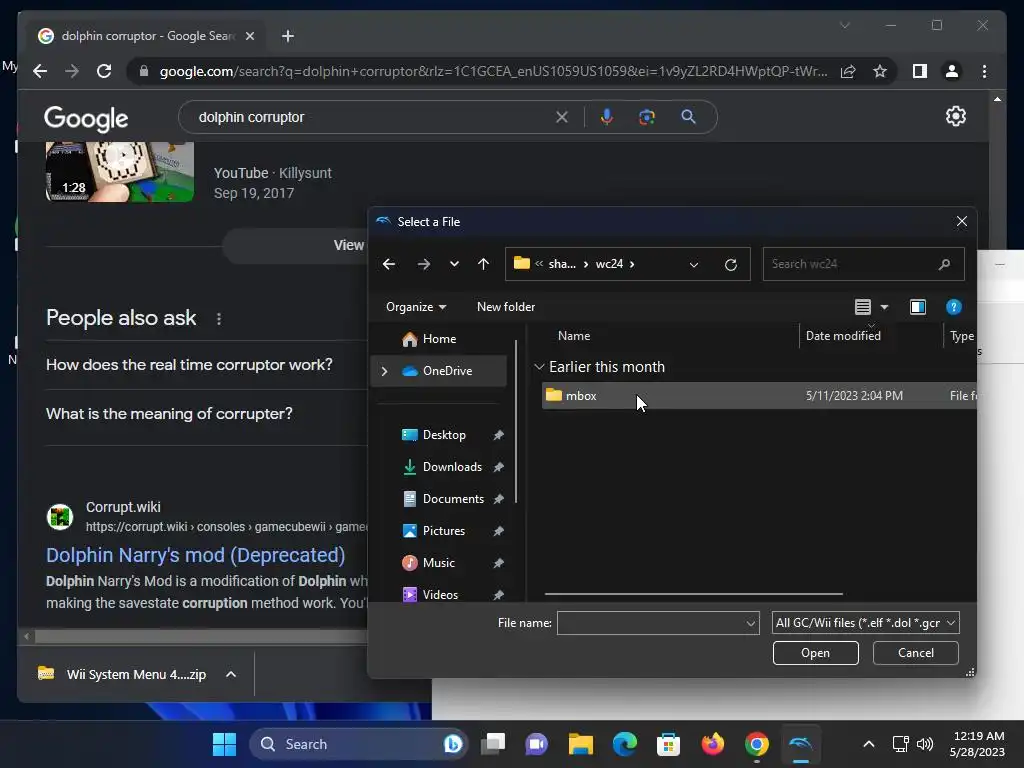Open the Downloads quick access folder
This screenshot has width=1024, height=768.
[x=452, y=467]
